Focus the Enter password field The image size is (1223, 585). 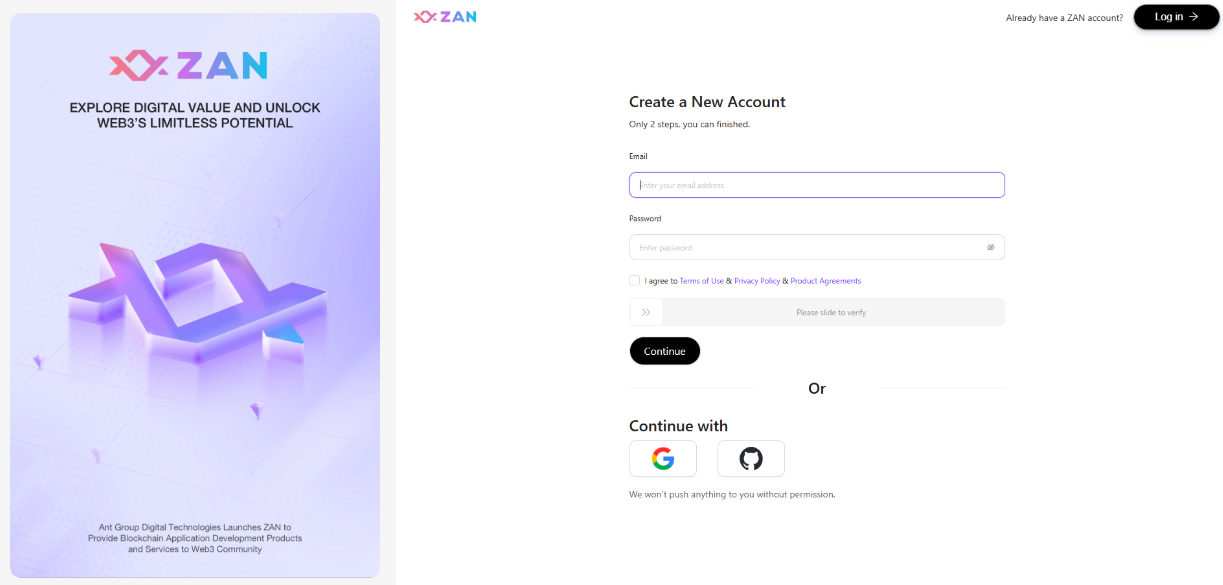tap(806, 247)
